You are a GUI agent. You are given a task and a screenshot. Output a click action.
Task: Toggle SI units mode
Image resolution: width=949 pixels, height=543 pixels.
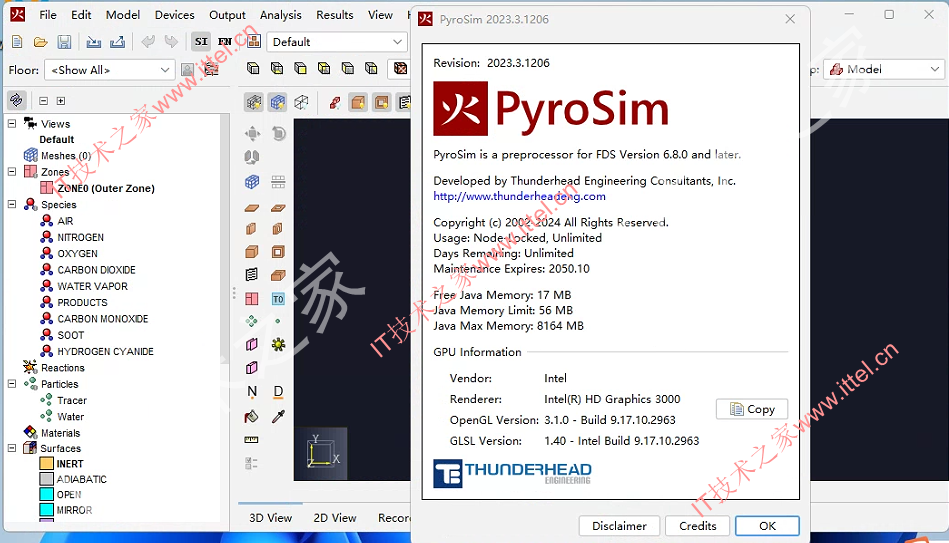pyautogui.click(x=201, y=42)
